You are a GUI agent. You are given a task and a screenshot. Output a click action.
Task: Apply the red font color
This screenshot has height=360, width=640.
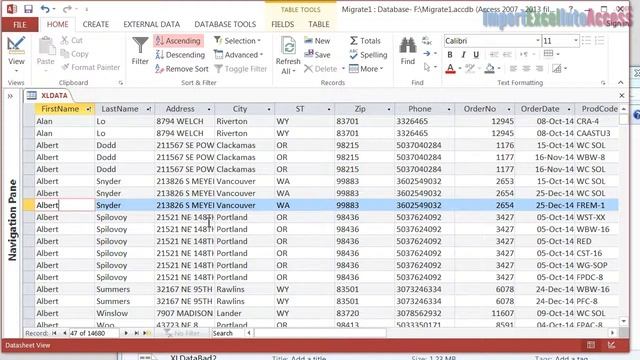point(450,69)
